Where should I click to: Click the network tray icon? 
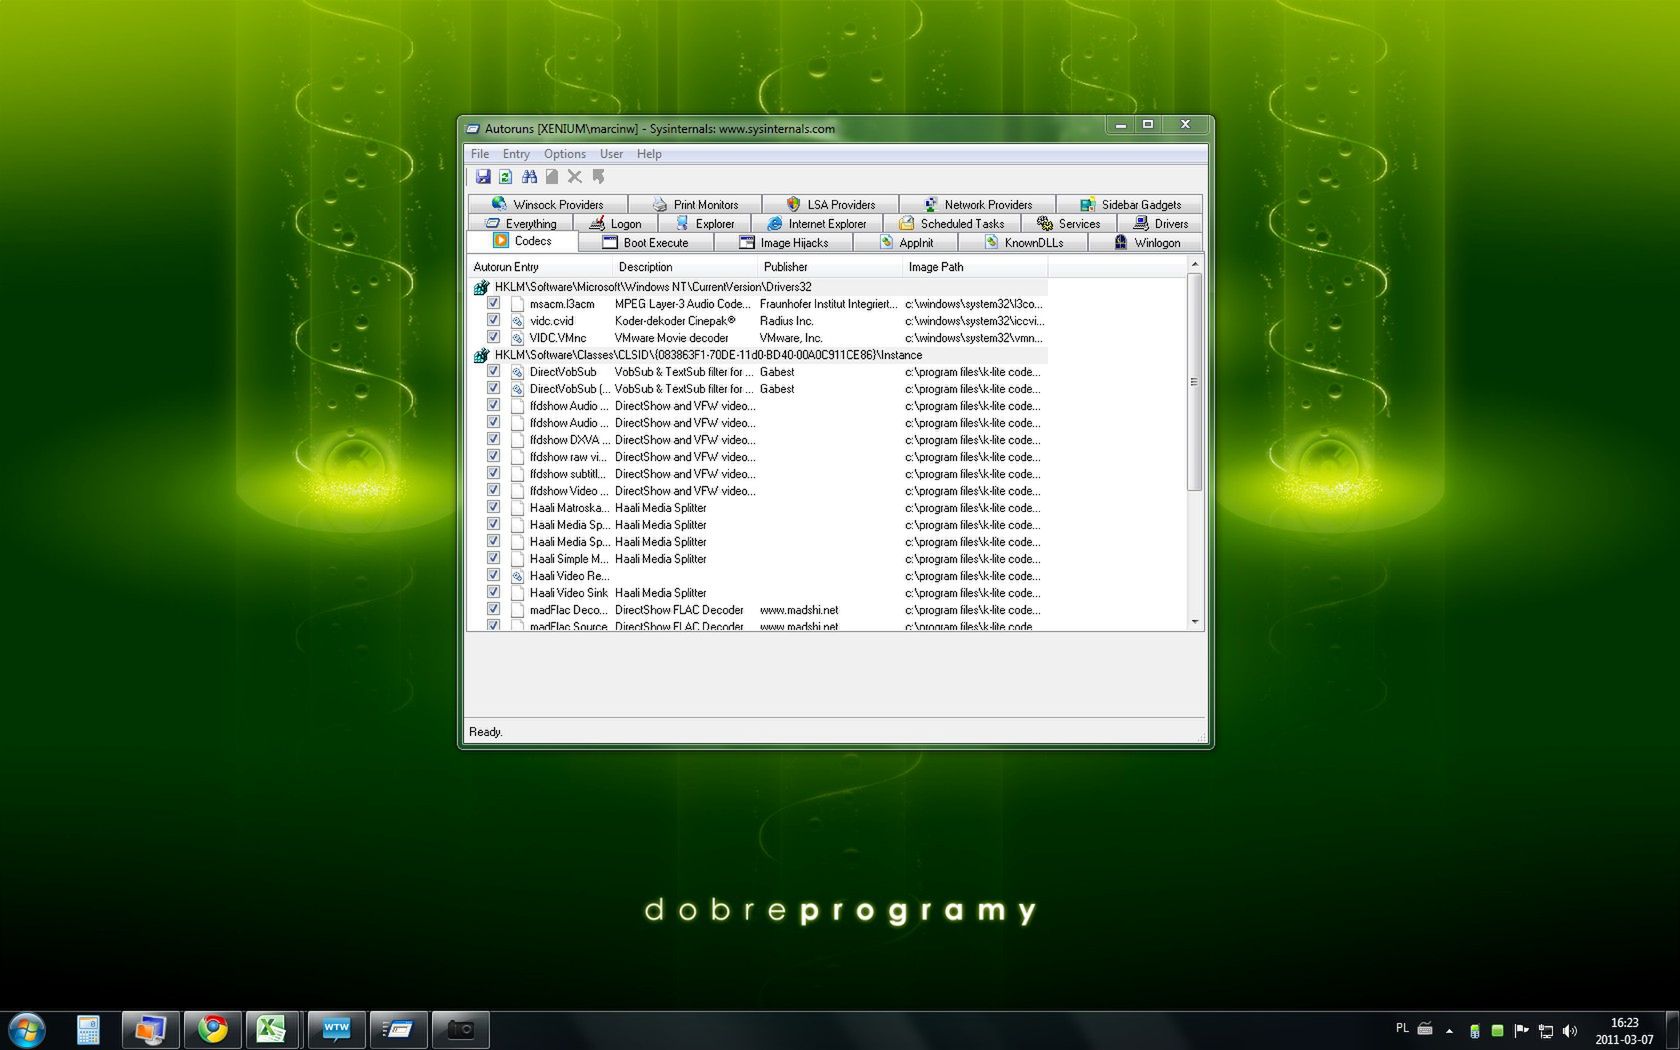pyautogui.click(x=1546, y=1031)
